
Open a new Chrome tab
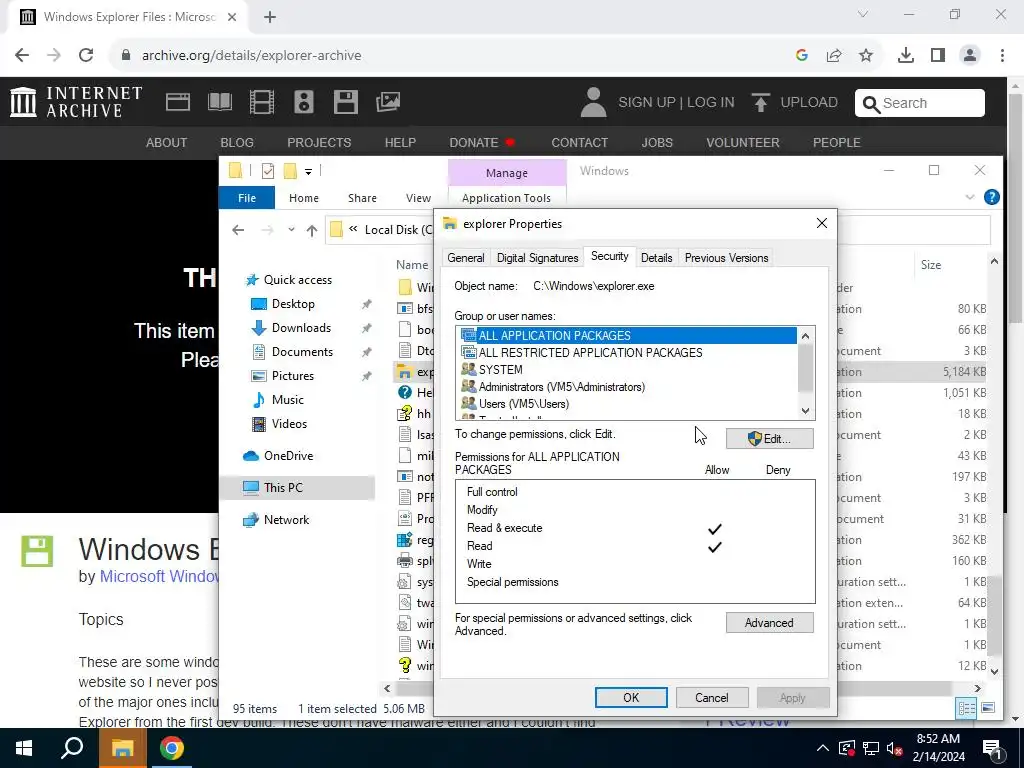point(270,17)
